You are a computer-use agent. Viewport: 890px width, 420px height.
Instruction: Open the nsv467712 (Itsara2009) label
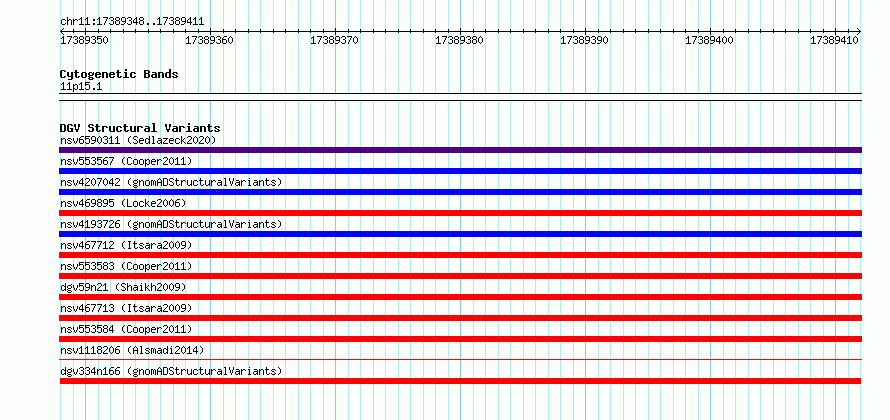coord(126,245)
